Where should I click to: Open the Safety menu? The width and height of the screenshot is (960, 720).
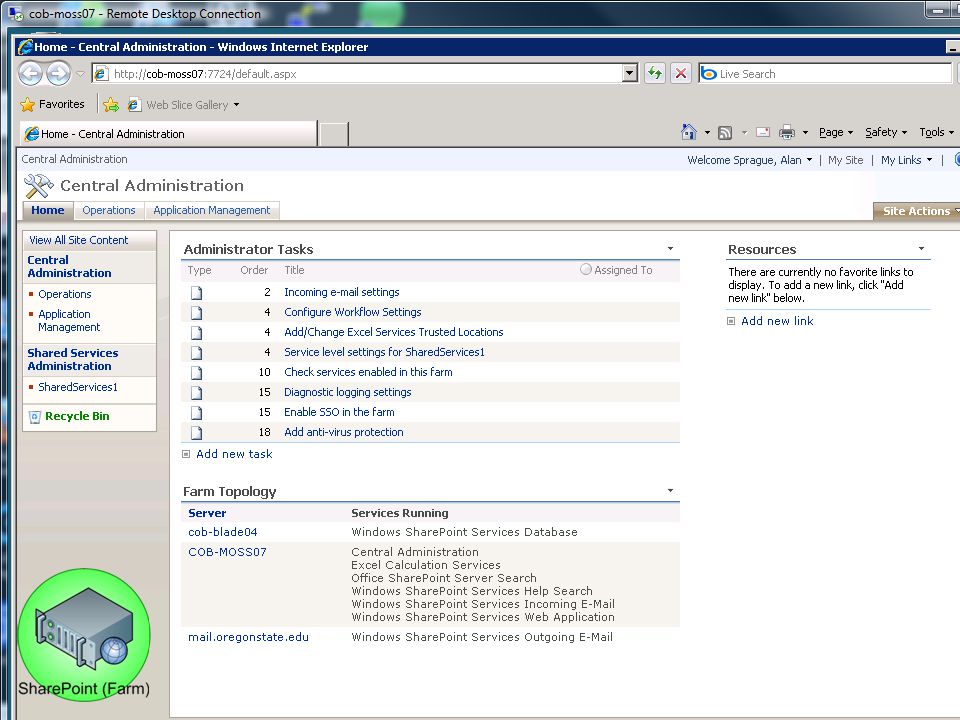tap(885, 132)
